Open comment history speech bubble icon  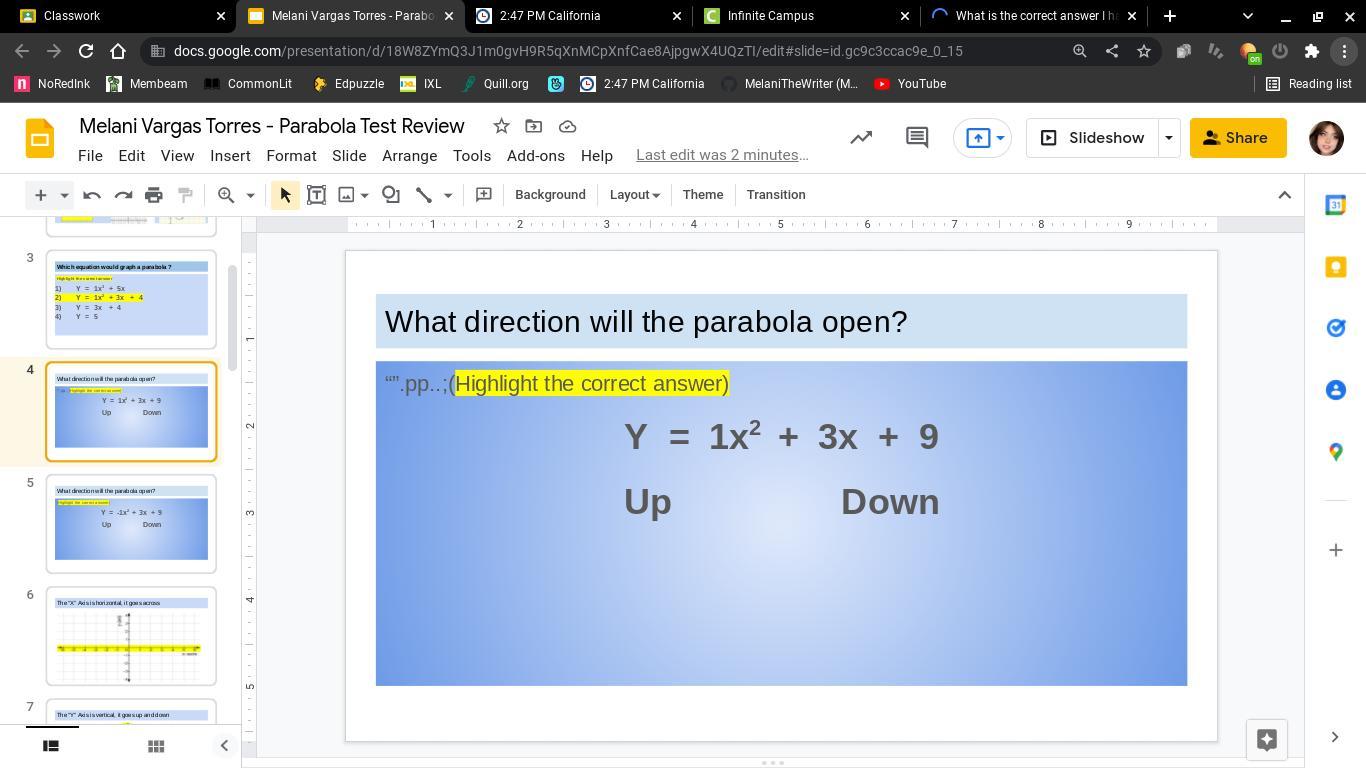pos(917,138)
